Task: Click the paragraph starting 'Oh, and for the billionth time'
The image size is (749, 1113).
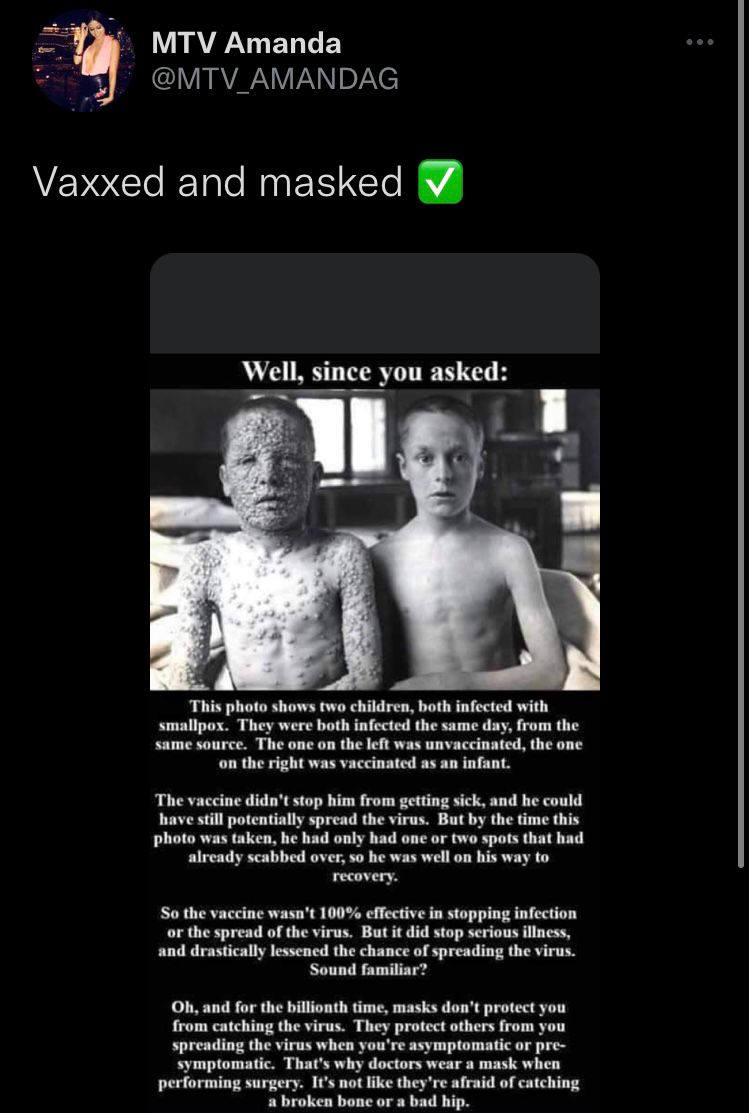Action: pyautogui.click(x=368, y=1054)
